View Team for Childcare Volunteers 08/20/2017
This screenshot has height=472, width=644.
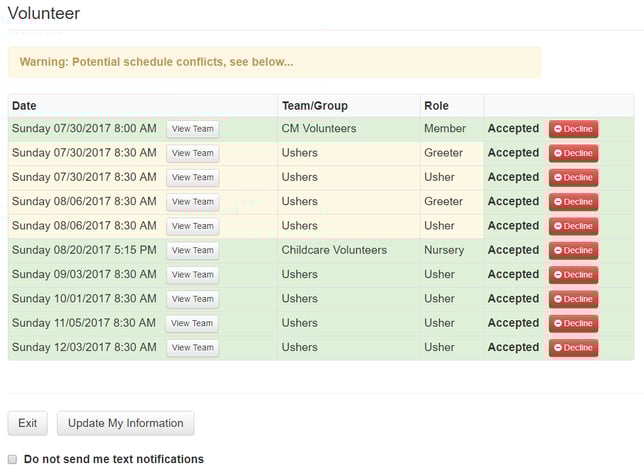(193, 250)
